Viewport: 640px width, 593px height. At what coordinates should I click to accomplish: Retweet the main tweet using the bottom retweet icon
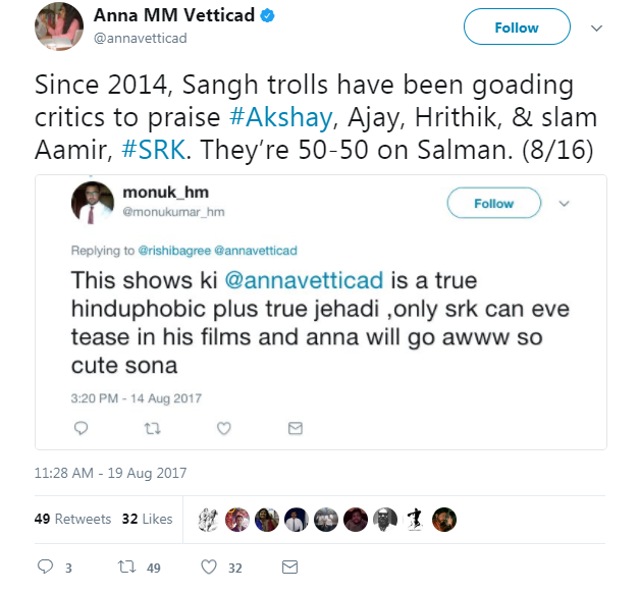tap(127, 567)
